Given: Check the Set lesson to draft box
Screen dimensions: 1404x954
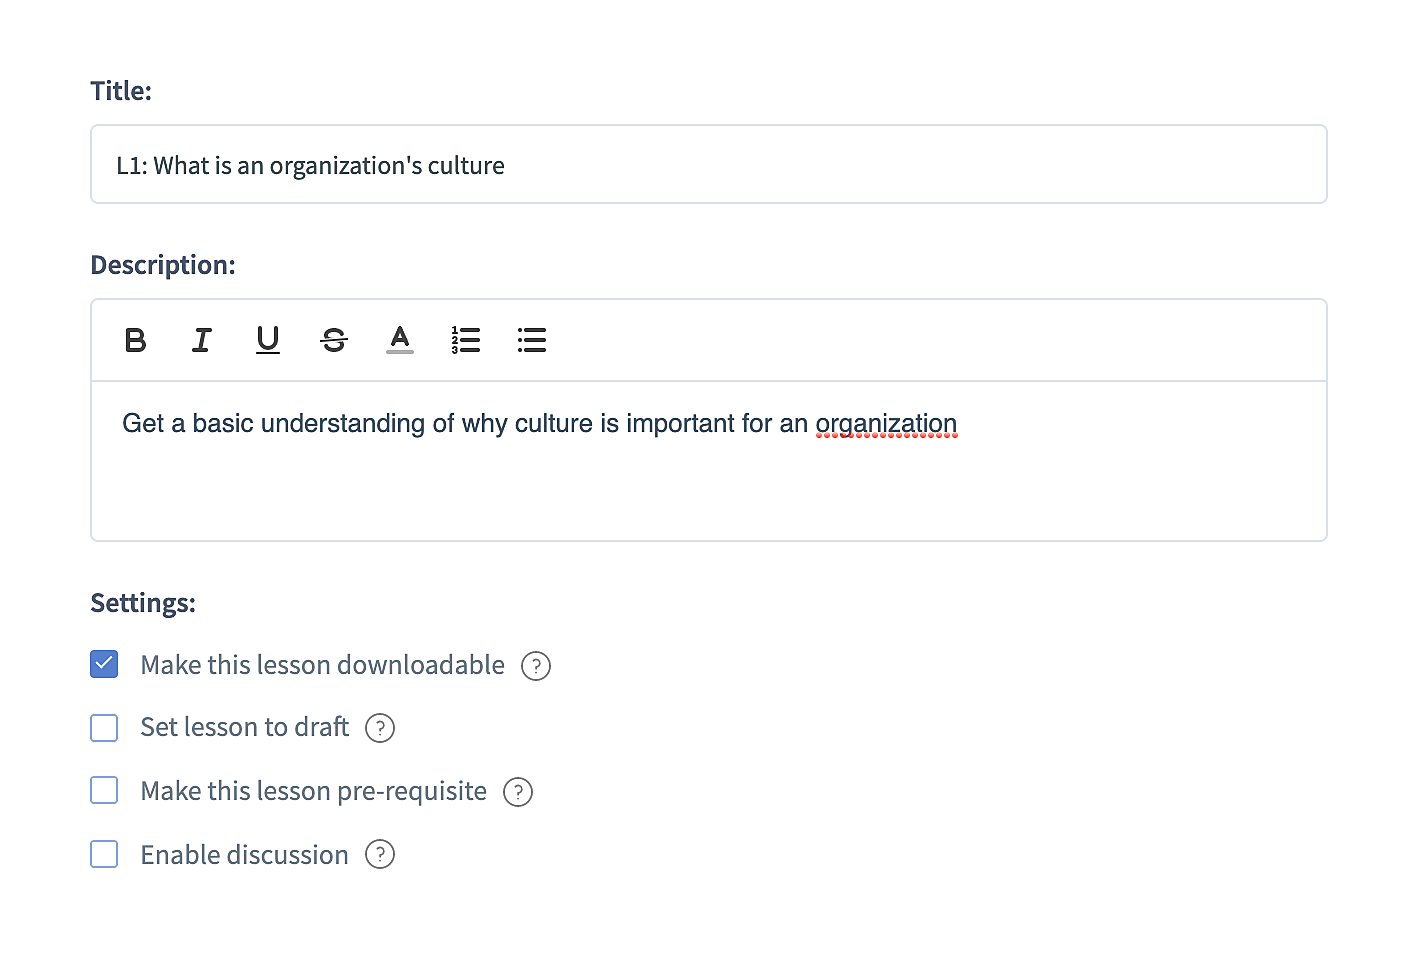Looking at the screenshot, I should 104,728.
